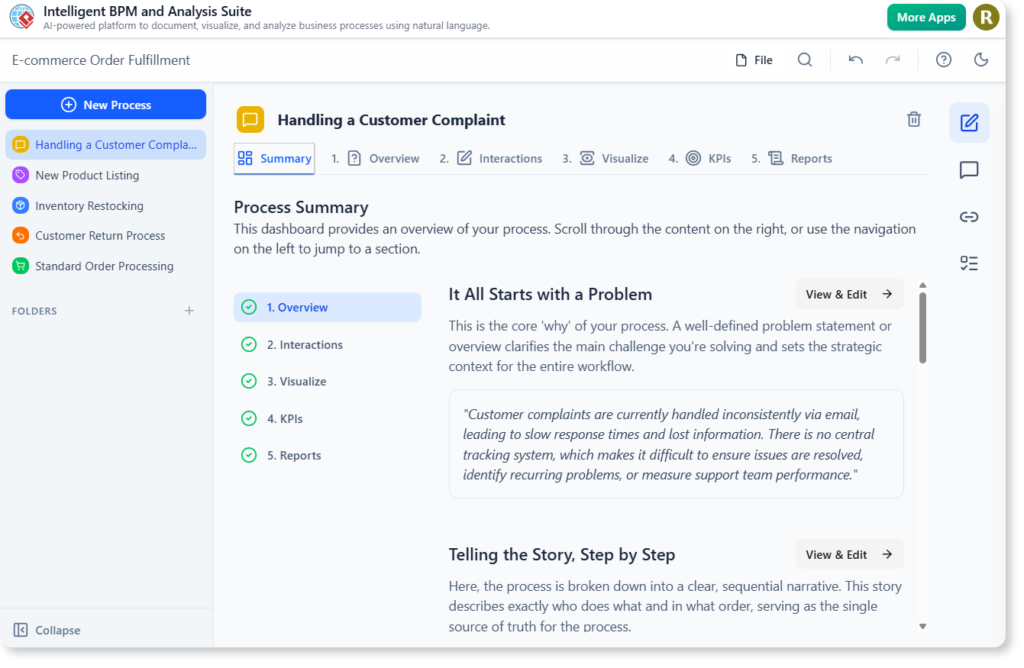Click the checkmark next to 5. Reports

pyautogui.click(x=248, y=455)
